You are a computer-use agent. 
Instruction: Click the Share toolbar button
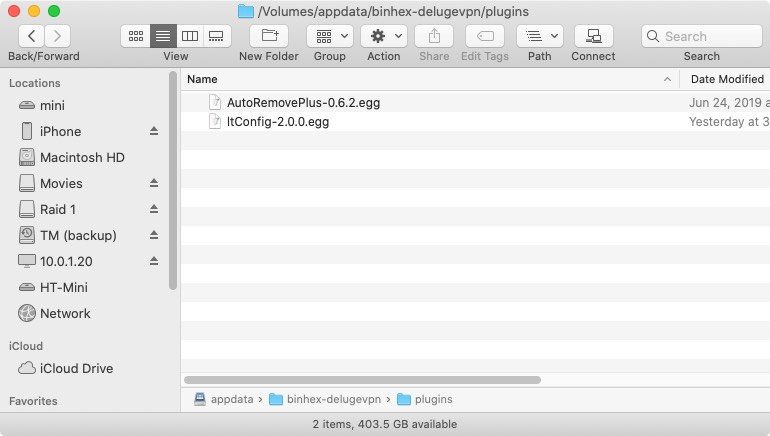(x=434, y=36)
